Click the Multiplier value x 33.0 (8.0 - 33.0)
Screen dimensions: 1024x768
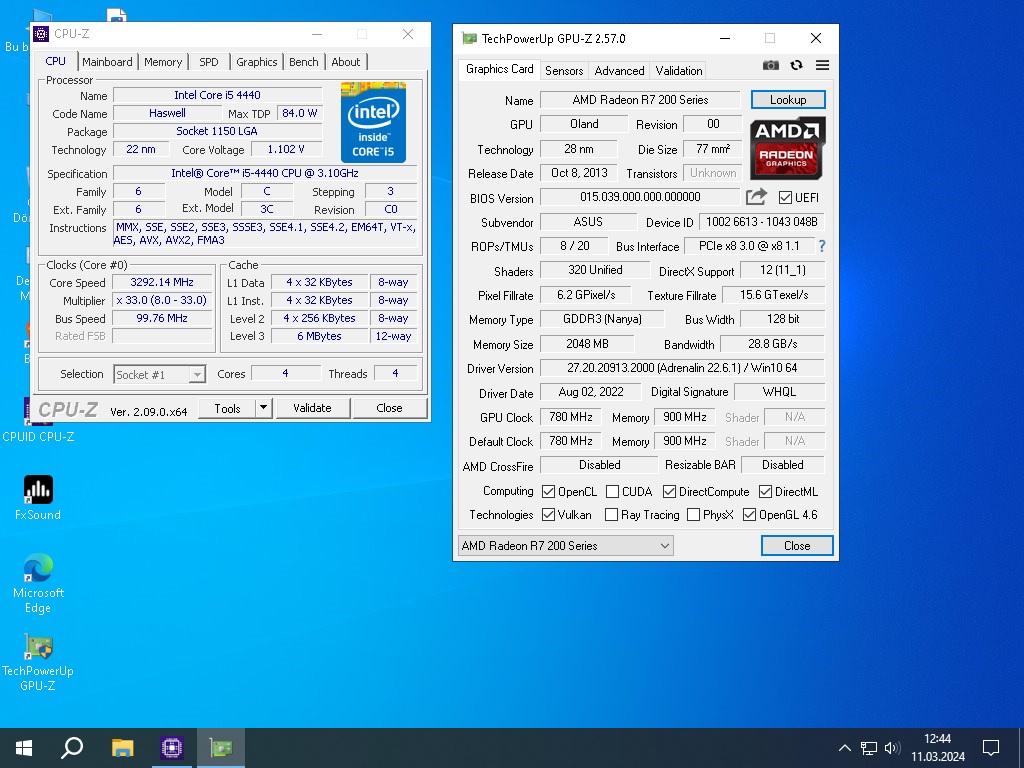click(162, 300)
